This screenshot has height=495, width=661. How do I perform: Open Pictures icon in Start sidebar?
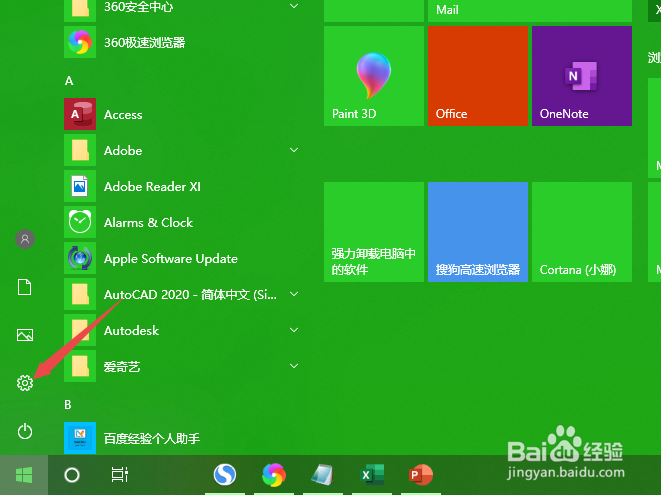pyautogui.click(x=25, y=335)
